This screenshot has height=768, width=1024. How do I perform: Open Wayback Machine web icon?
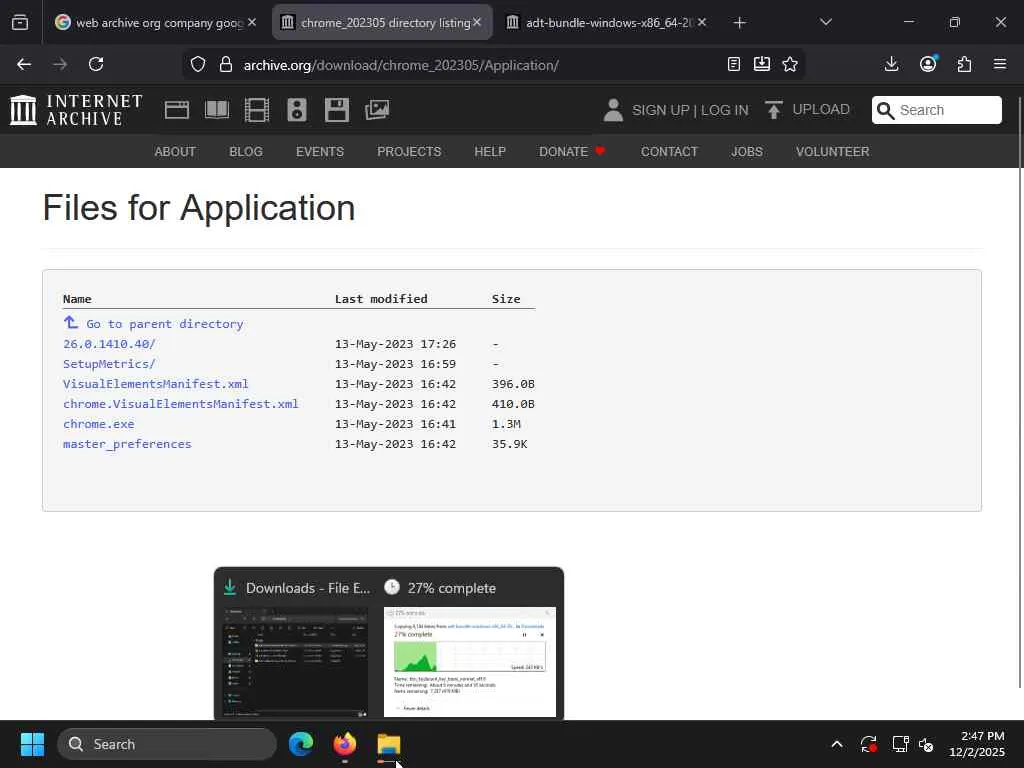click(176, 110)
